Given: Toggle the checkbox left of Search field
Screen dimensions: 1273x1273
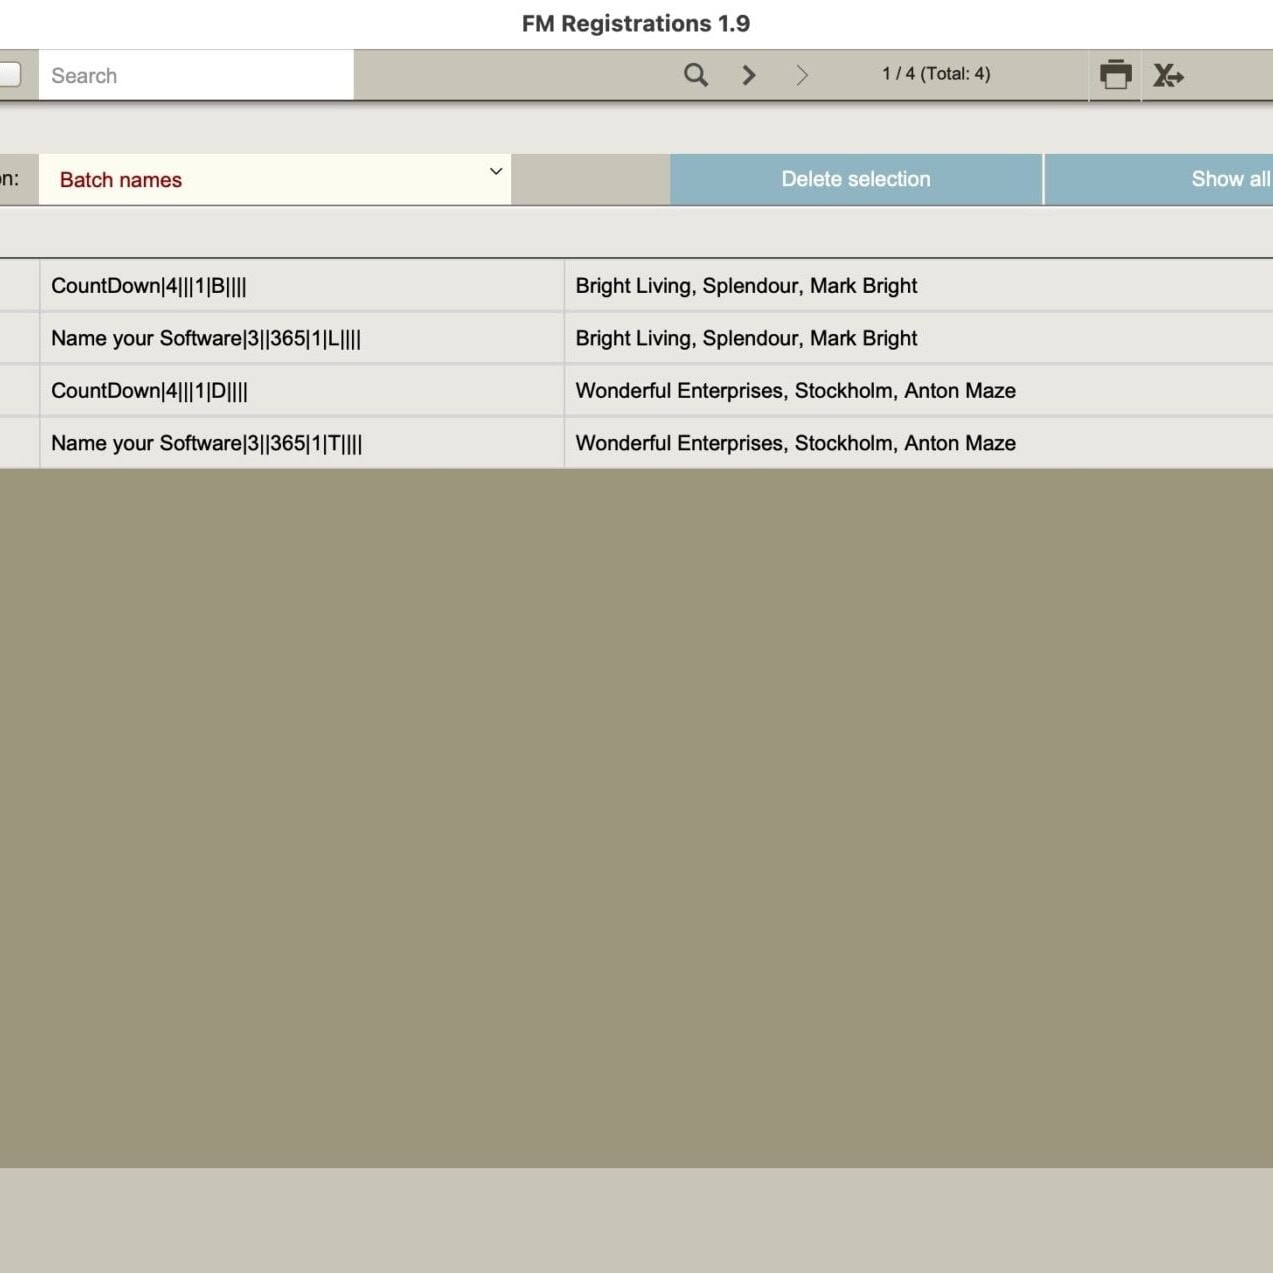Looking at the screenshot, I should tap(9, 75).
